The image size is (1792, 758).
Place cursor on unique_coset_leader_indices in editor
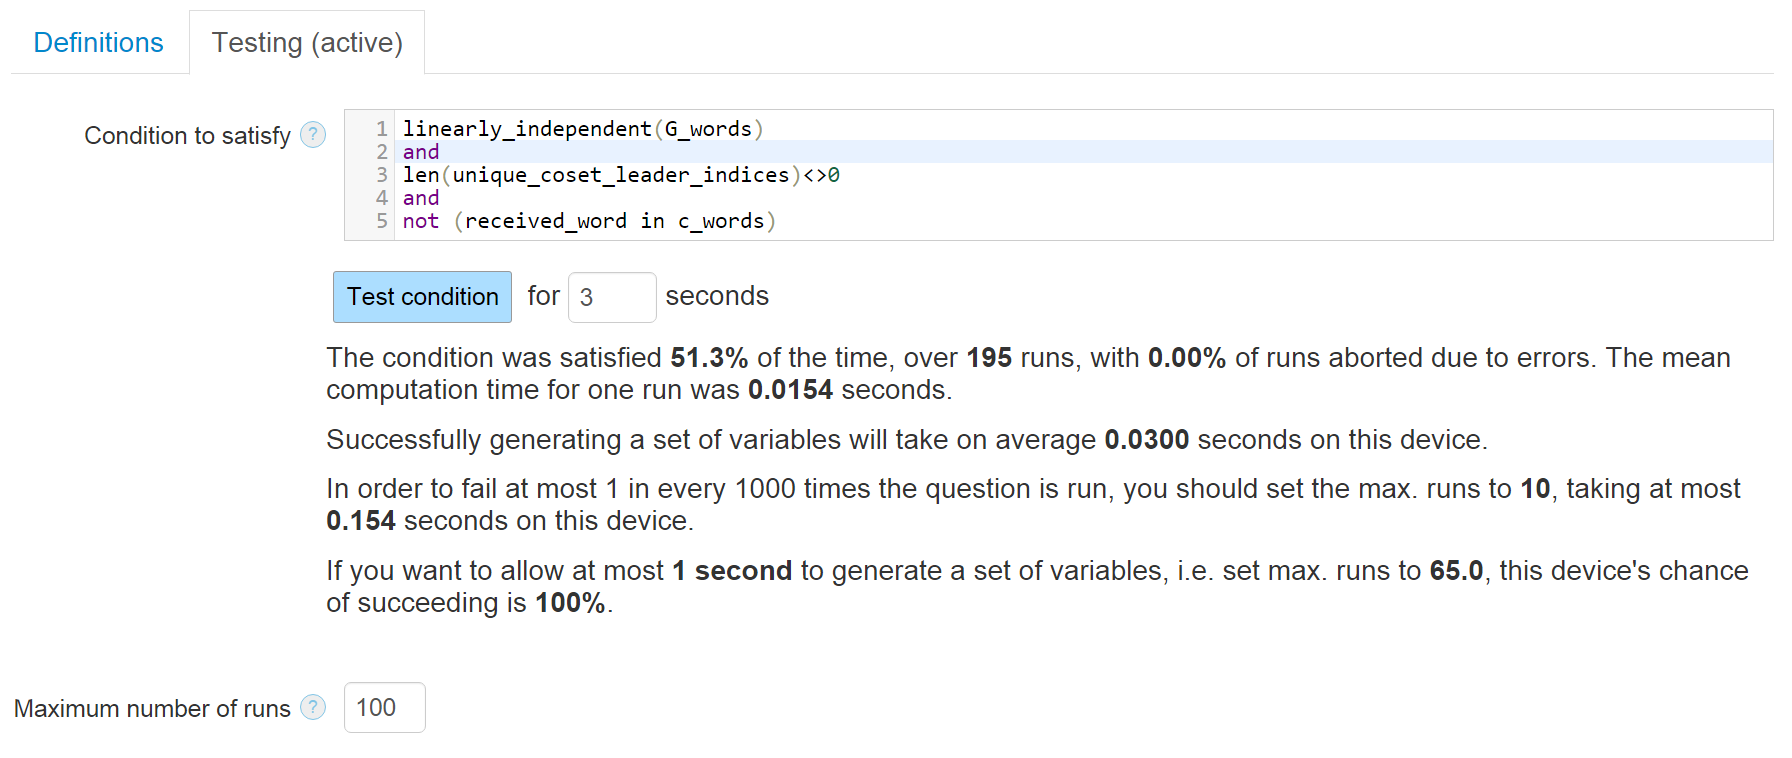point(620,175)
